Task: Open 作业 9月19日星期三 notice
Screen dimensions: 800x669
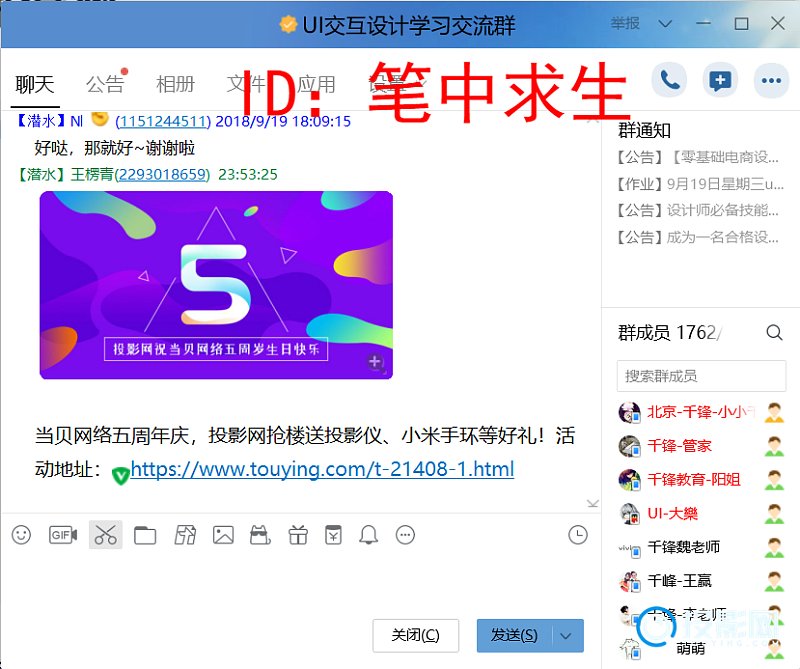Action: 699,184
